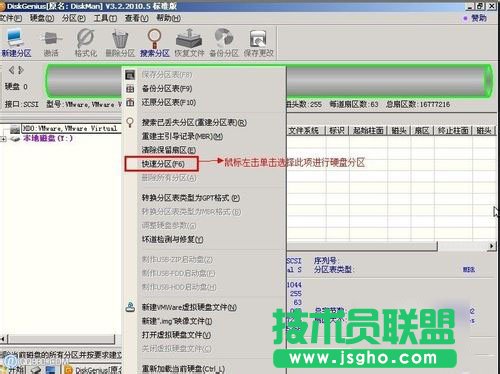
Task: Go to next disk with right arrow
Action: [21, 70]
